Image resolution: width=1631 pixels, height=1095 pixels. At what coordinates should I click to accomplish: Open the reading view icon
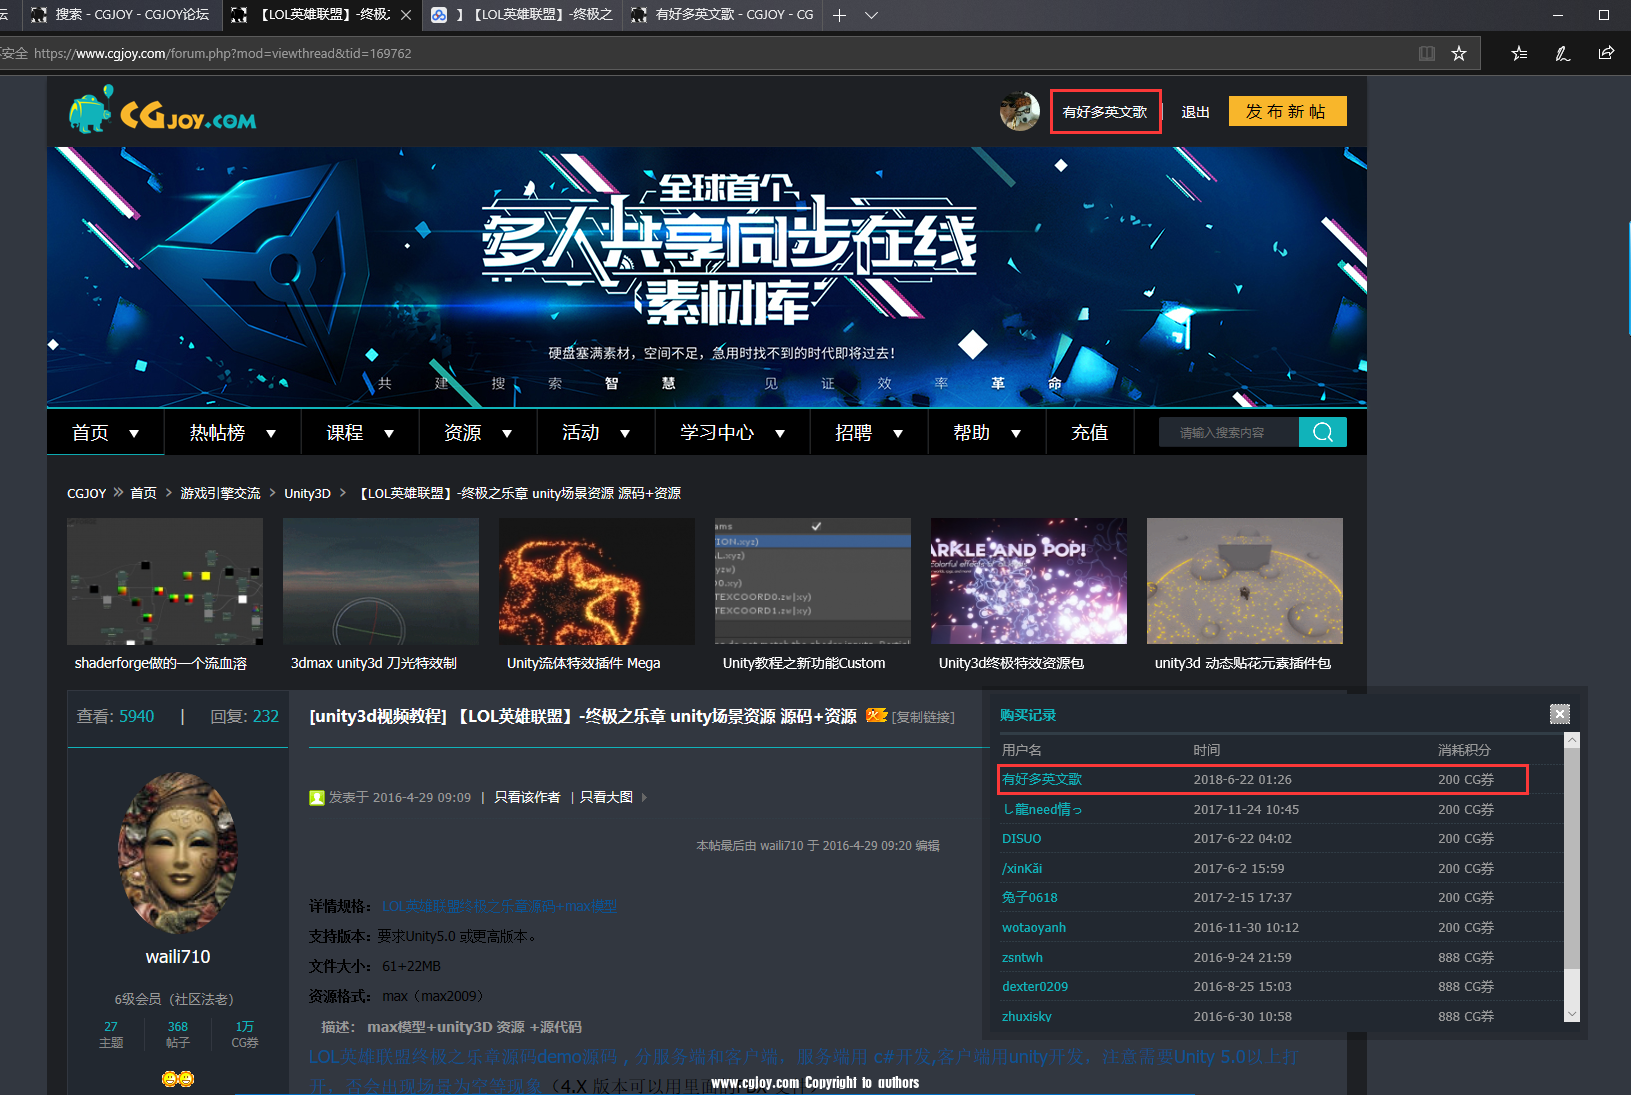pyautogui.click(x=1427, y=53)
